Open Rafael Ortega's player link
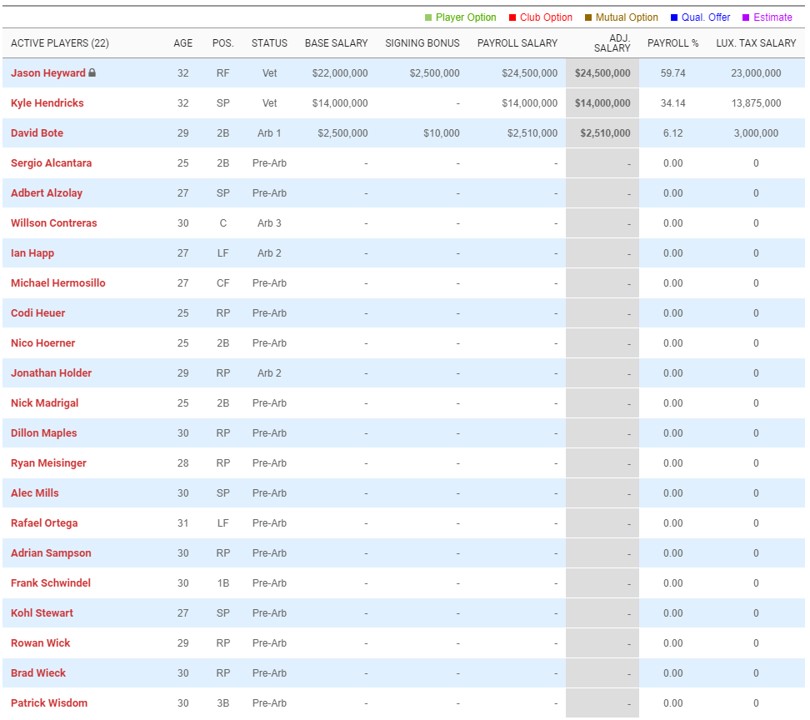The image size is (810, 720). coord(44,523)
